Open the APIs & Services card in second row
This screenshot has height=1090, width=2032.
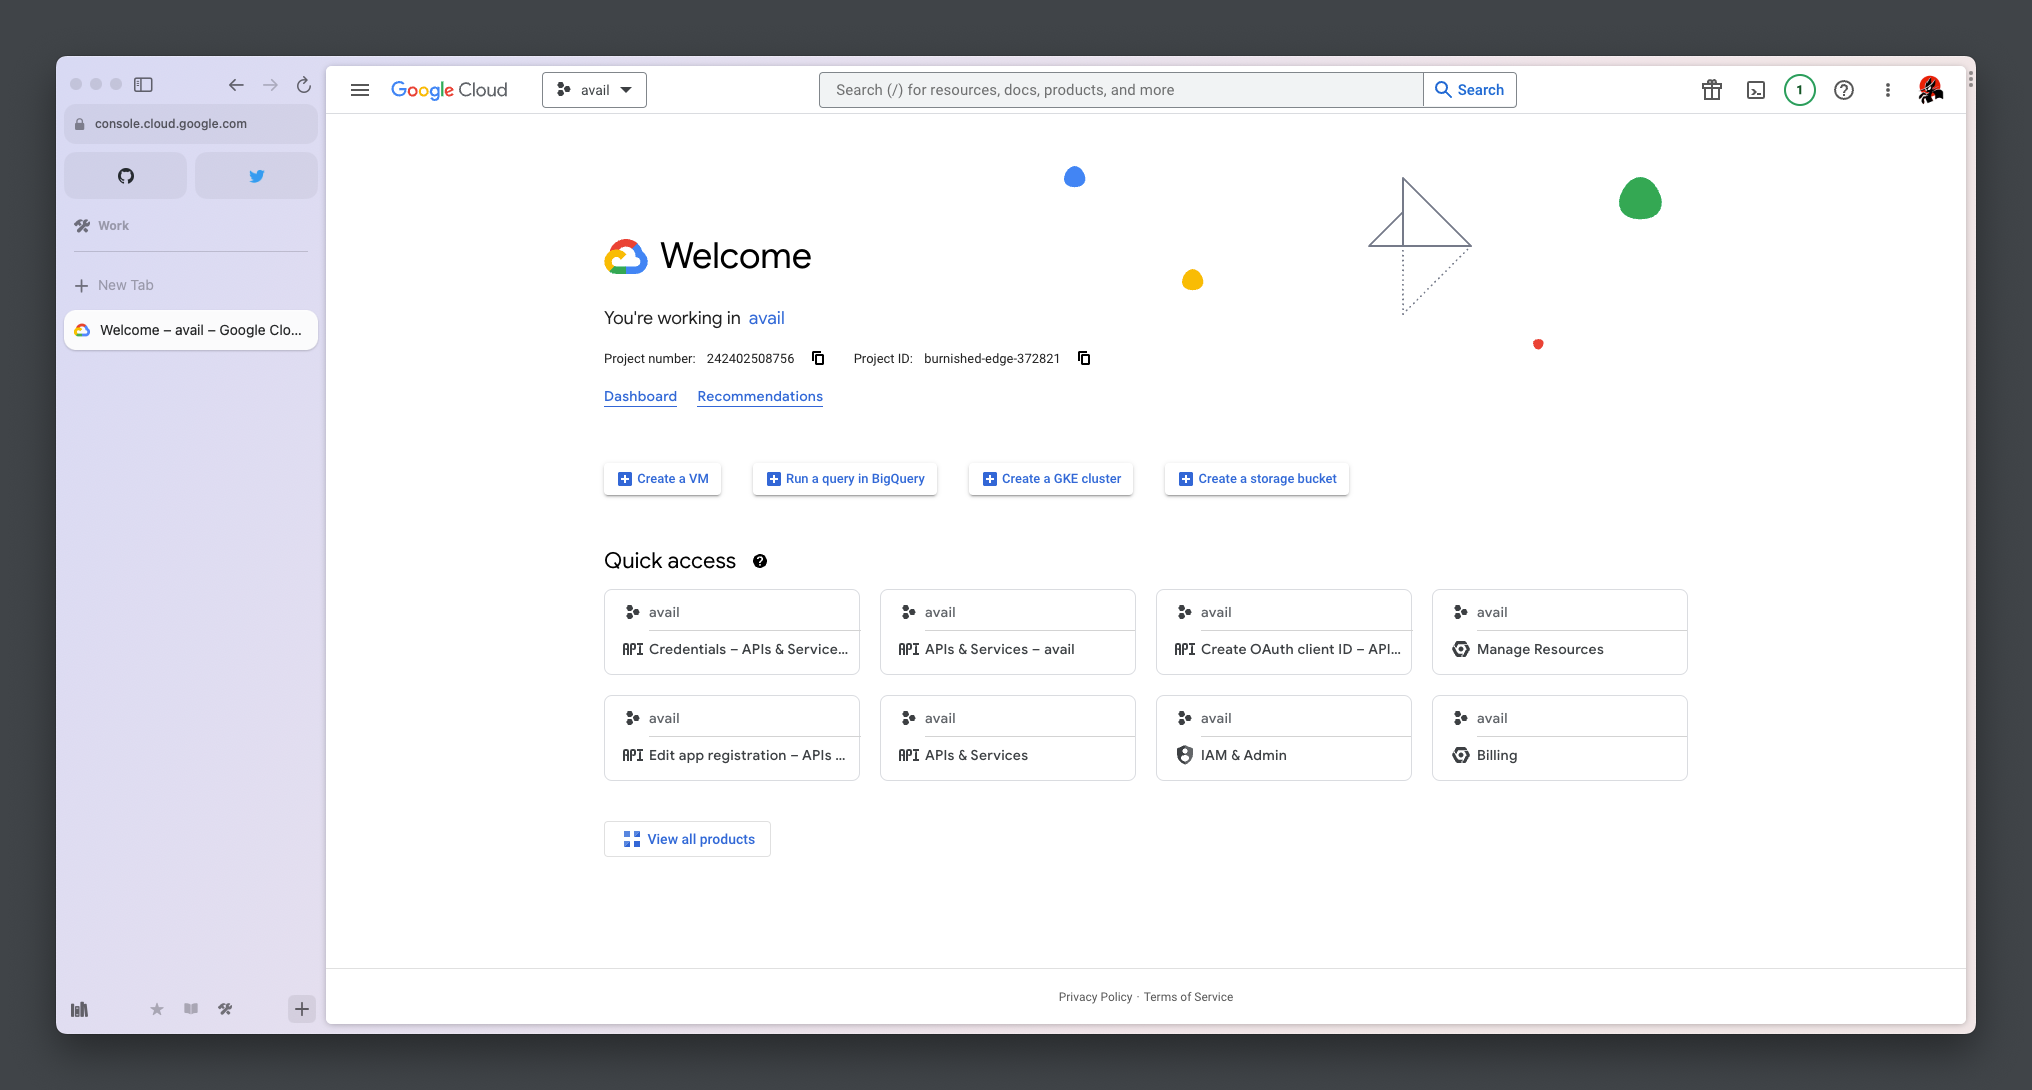click(1008, 738)
